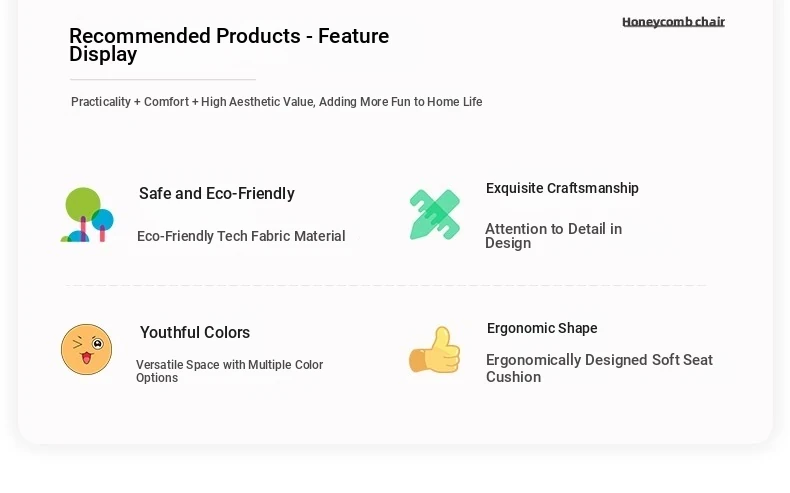Screen dimensions: 790x493
Task: Click the Ergonomic Shape heading
Action: coord(542,328)
